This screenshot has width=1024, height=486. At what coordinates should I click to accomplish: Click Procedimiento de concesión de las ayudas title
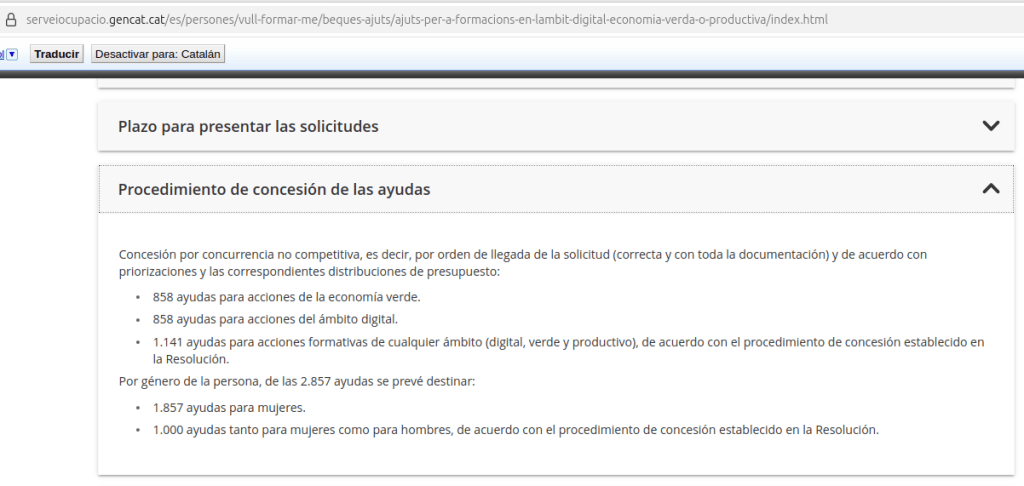274,189
